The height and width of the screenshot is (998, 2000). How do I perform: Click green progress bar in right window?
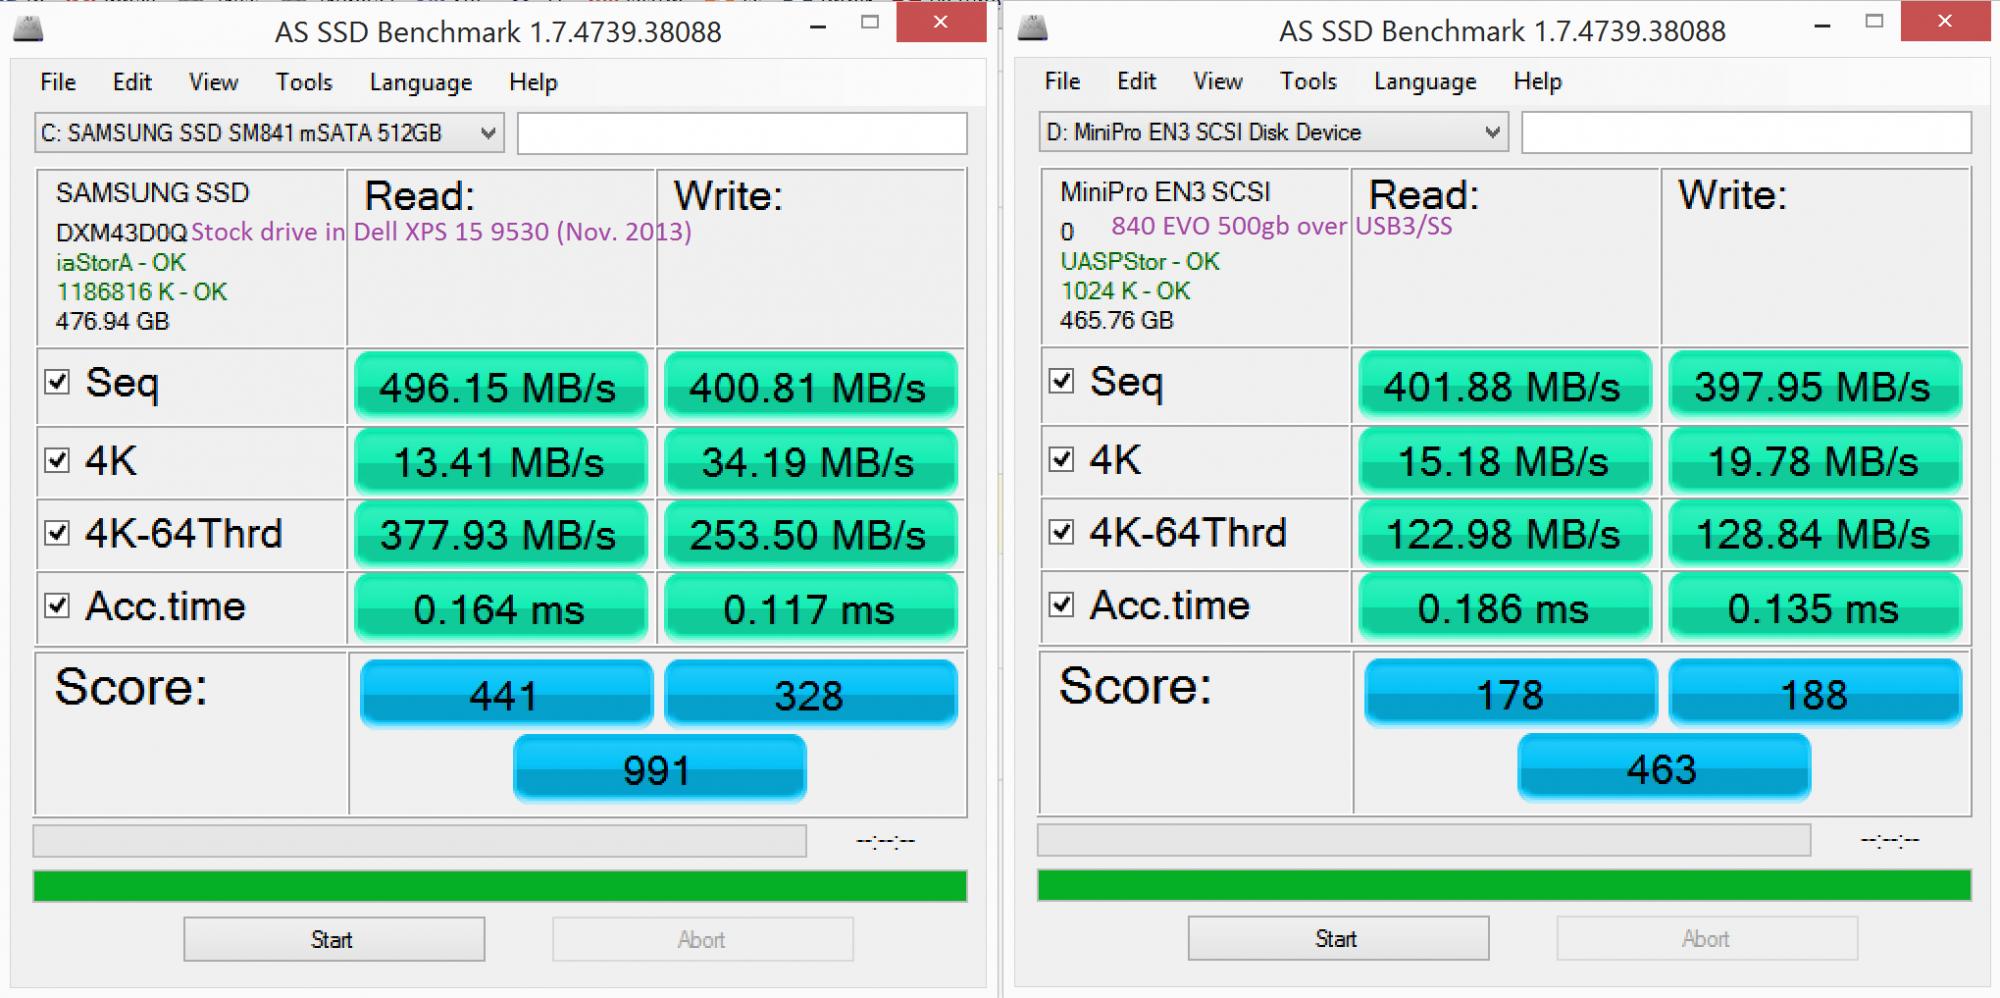click(x=1504, y=885)
